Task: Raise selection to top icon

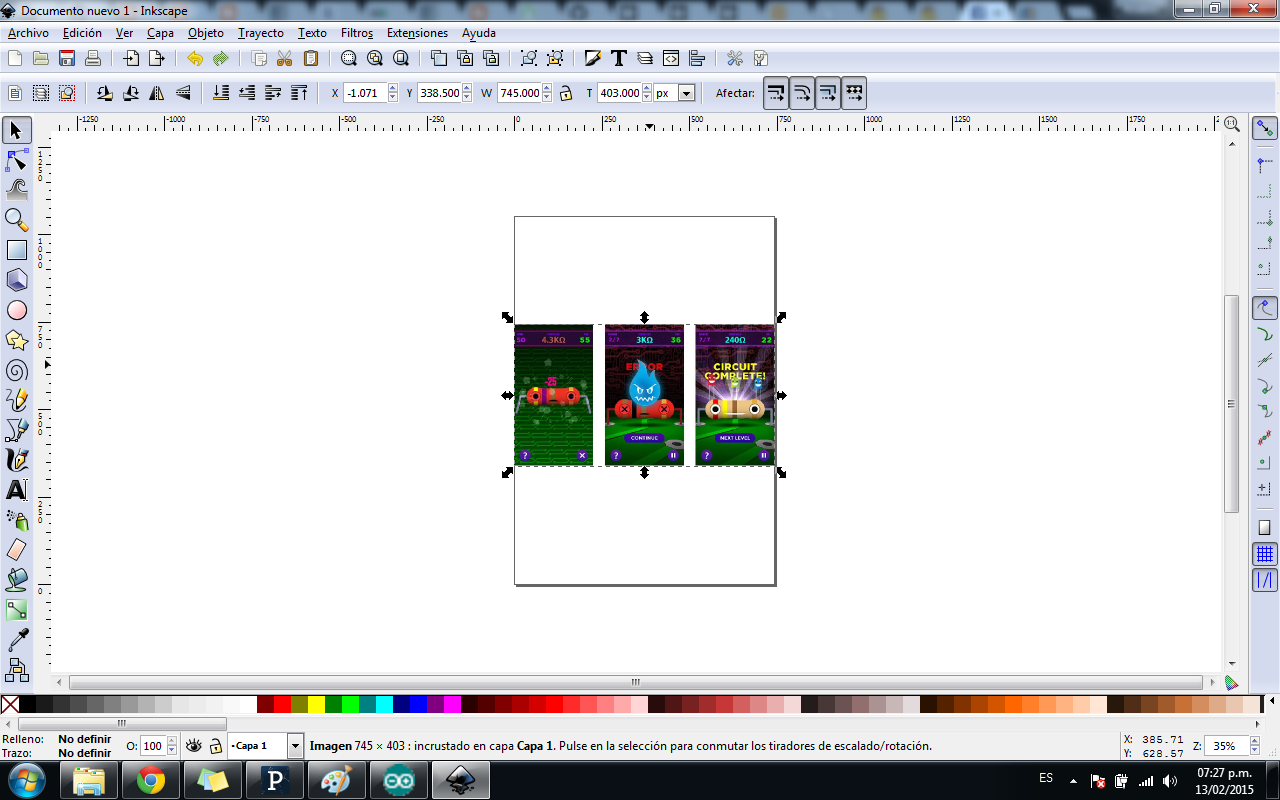Action: [299, 93]
